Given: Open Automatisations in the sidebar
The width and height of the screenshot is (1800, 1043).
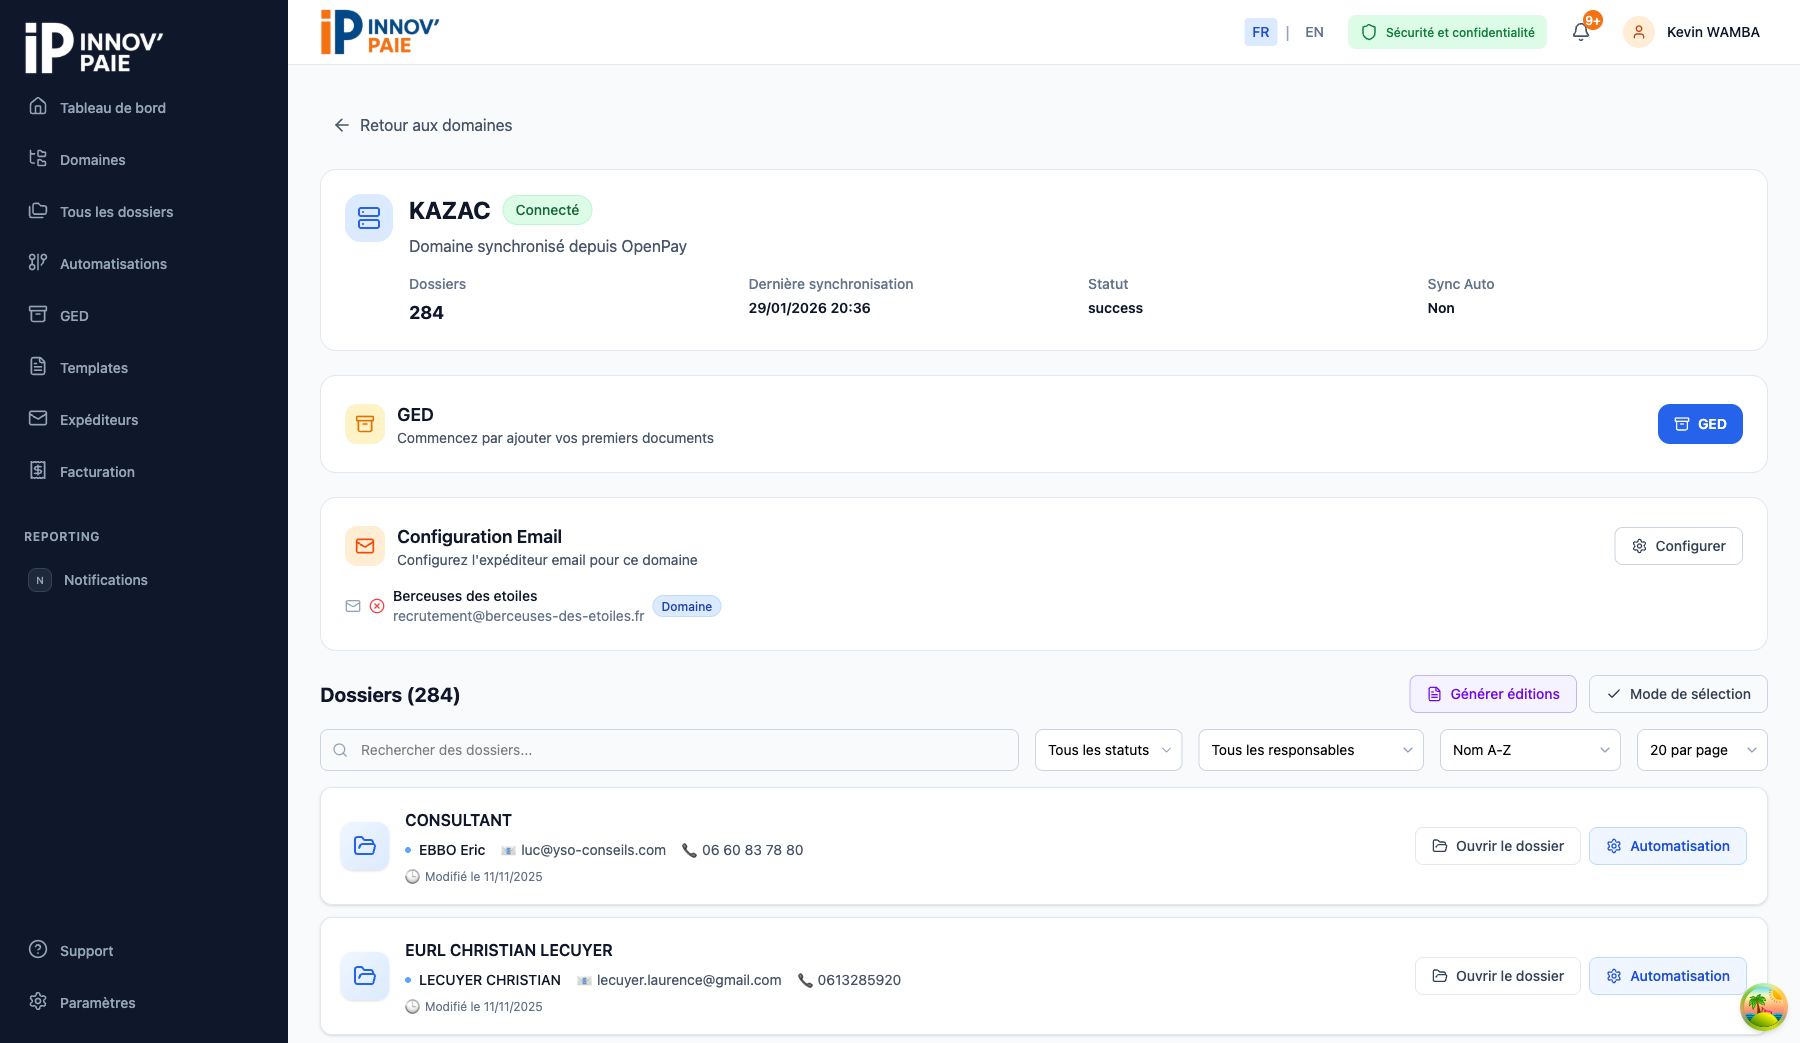Looking at the screenshot, I should pos(113,264).
